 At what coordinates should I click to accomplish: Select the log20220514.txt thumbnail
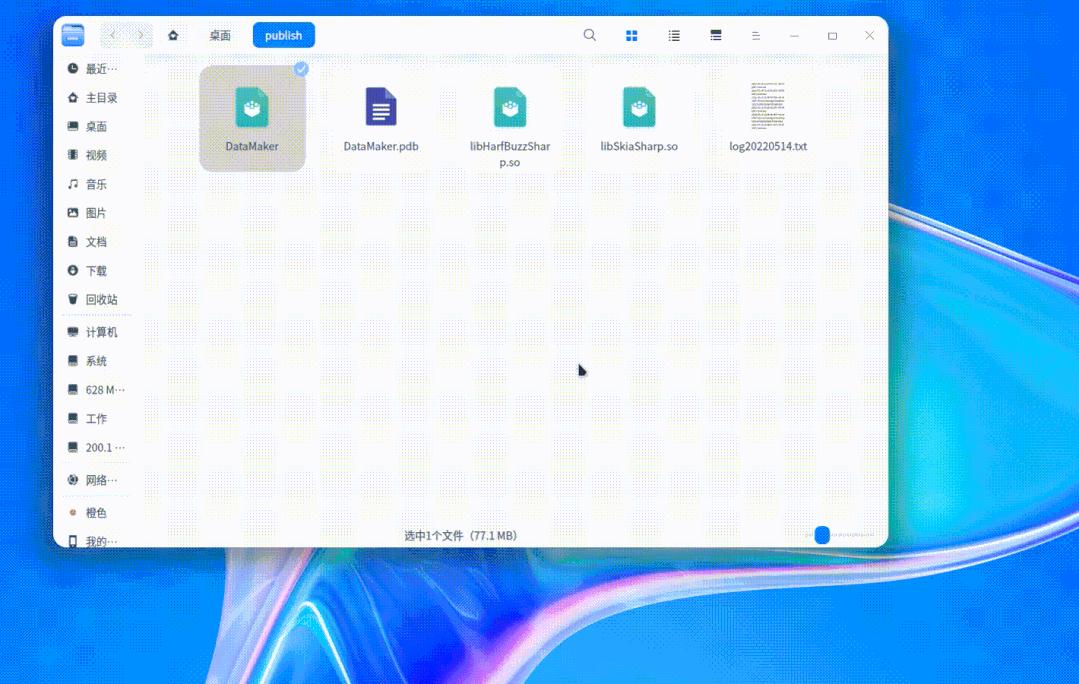tap(768, 107)
